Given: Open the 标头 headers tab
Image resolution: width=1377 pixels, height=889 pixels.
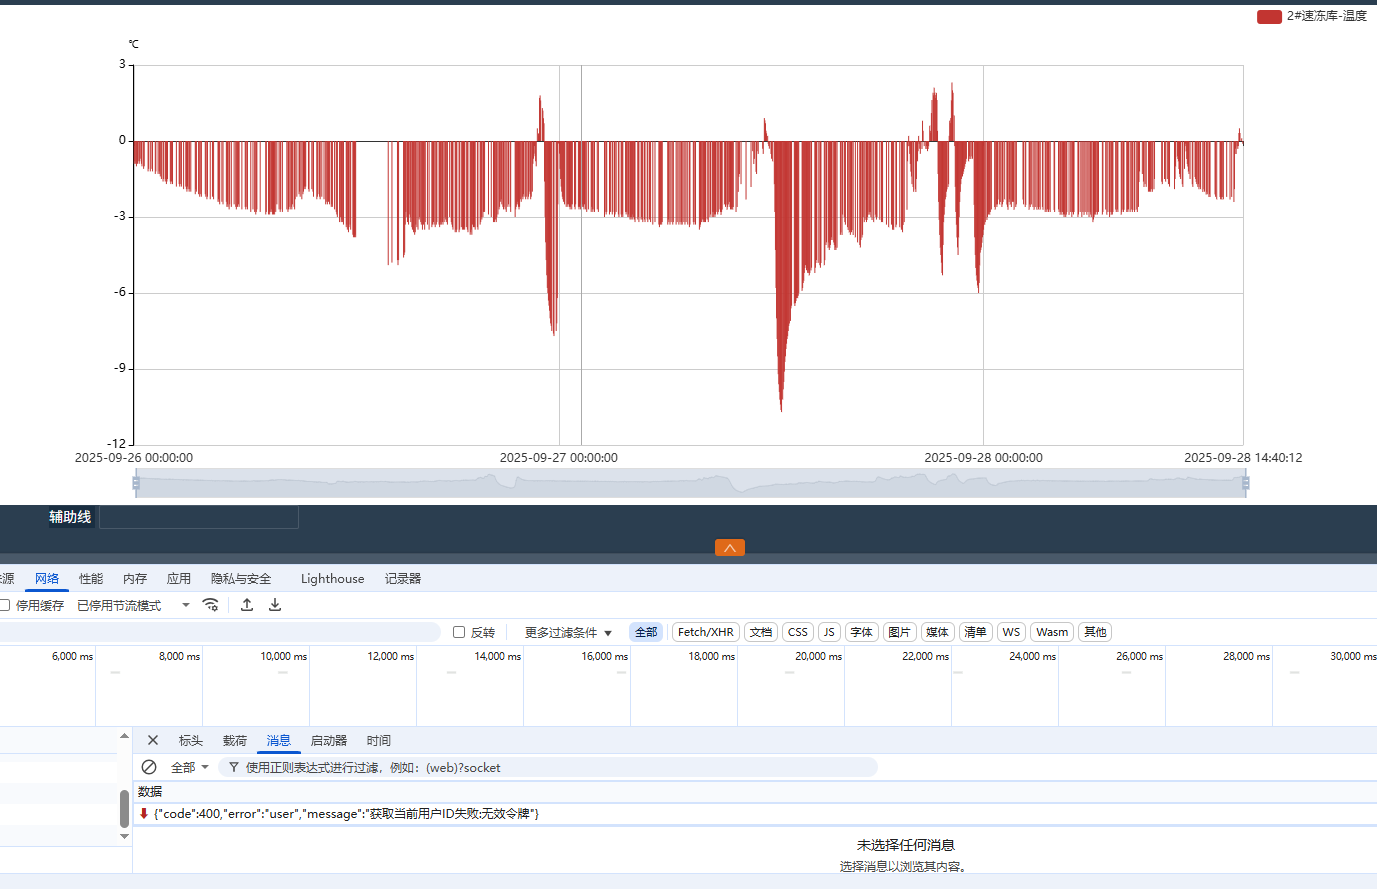Looking at the screenshot, I should pos(190,740).
